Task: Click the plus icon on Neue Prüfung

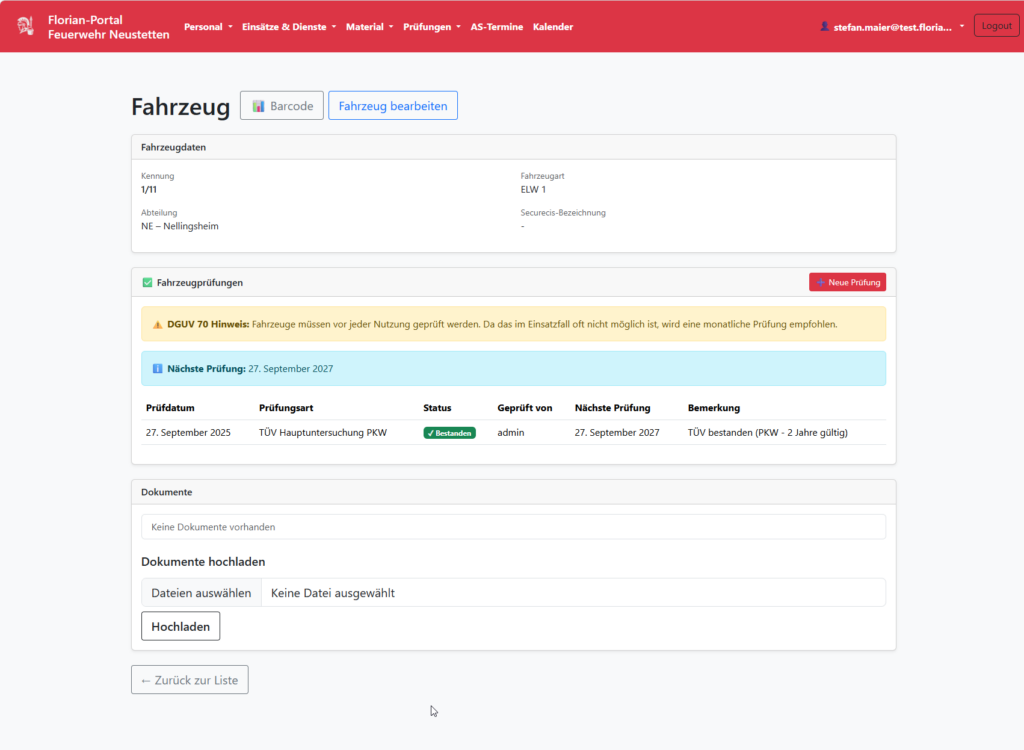Action: coord(821,283)
